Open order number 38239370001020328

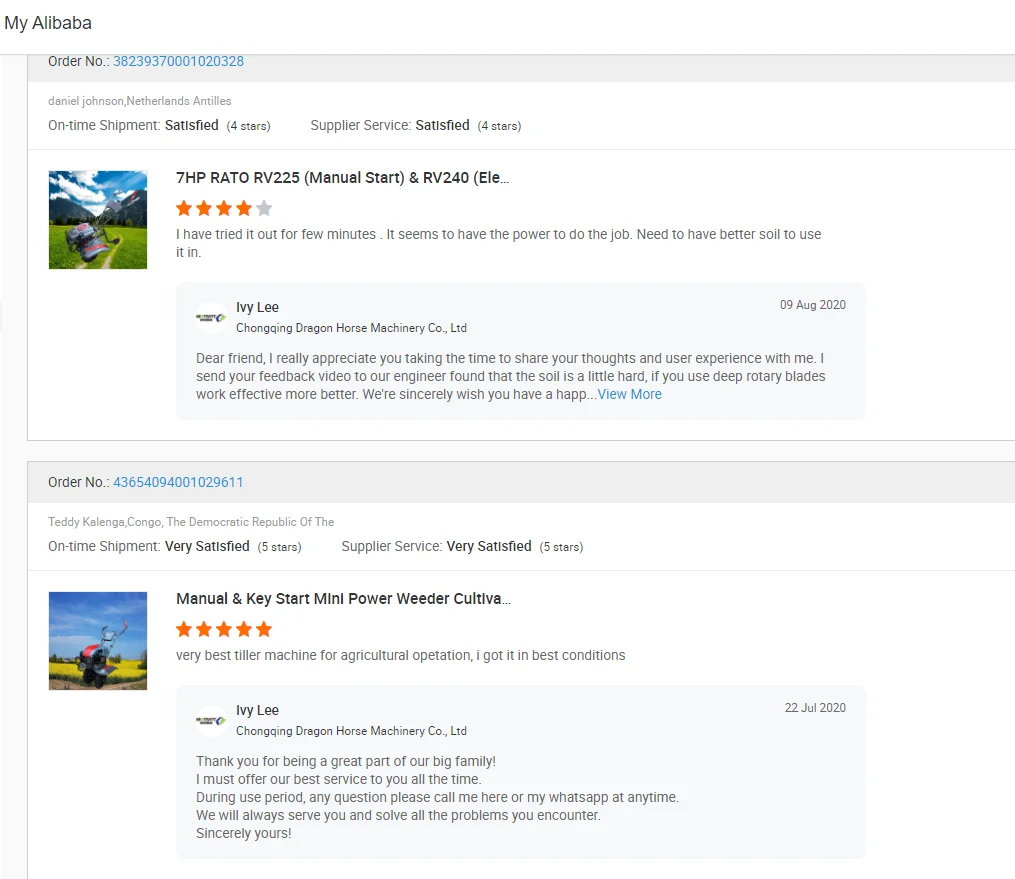[178, 61]
